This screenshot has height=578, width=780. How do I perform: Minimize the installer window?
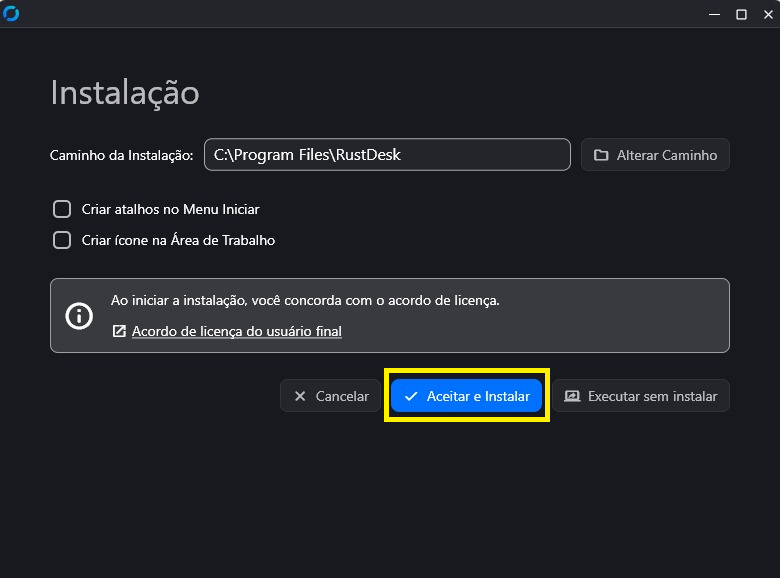[714, 14]
